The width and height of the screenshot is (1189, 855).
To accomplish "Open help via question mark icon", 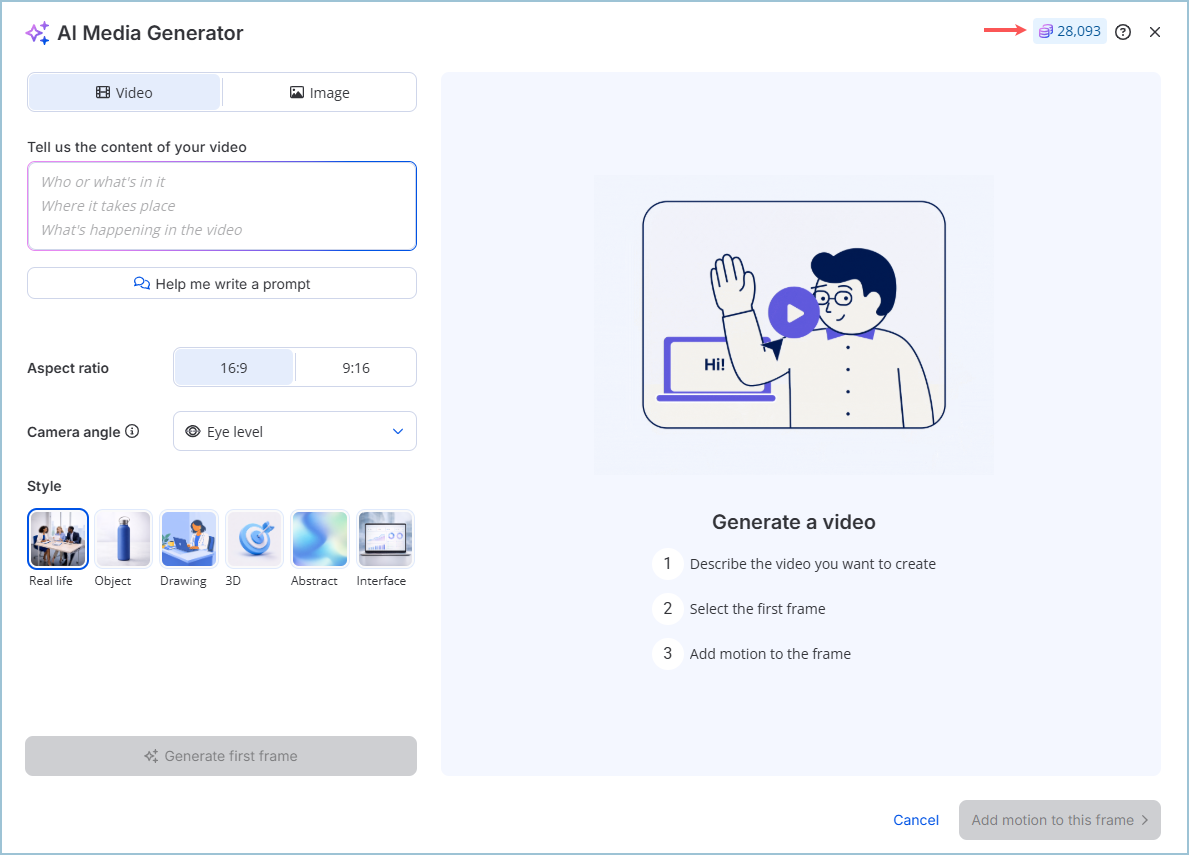I will (1123, 32).
